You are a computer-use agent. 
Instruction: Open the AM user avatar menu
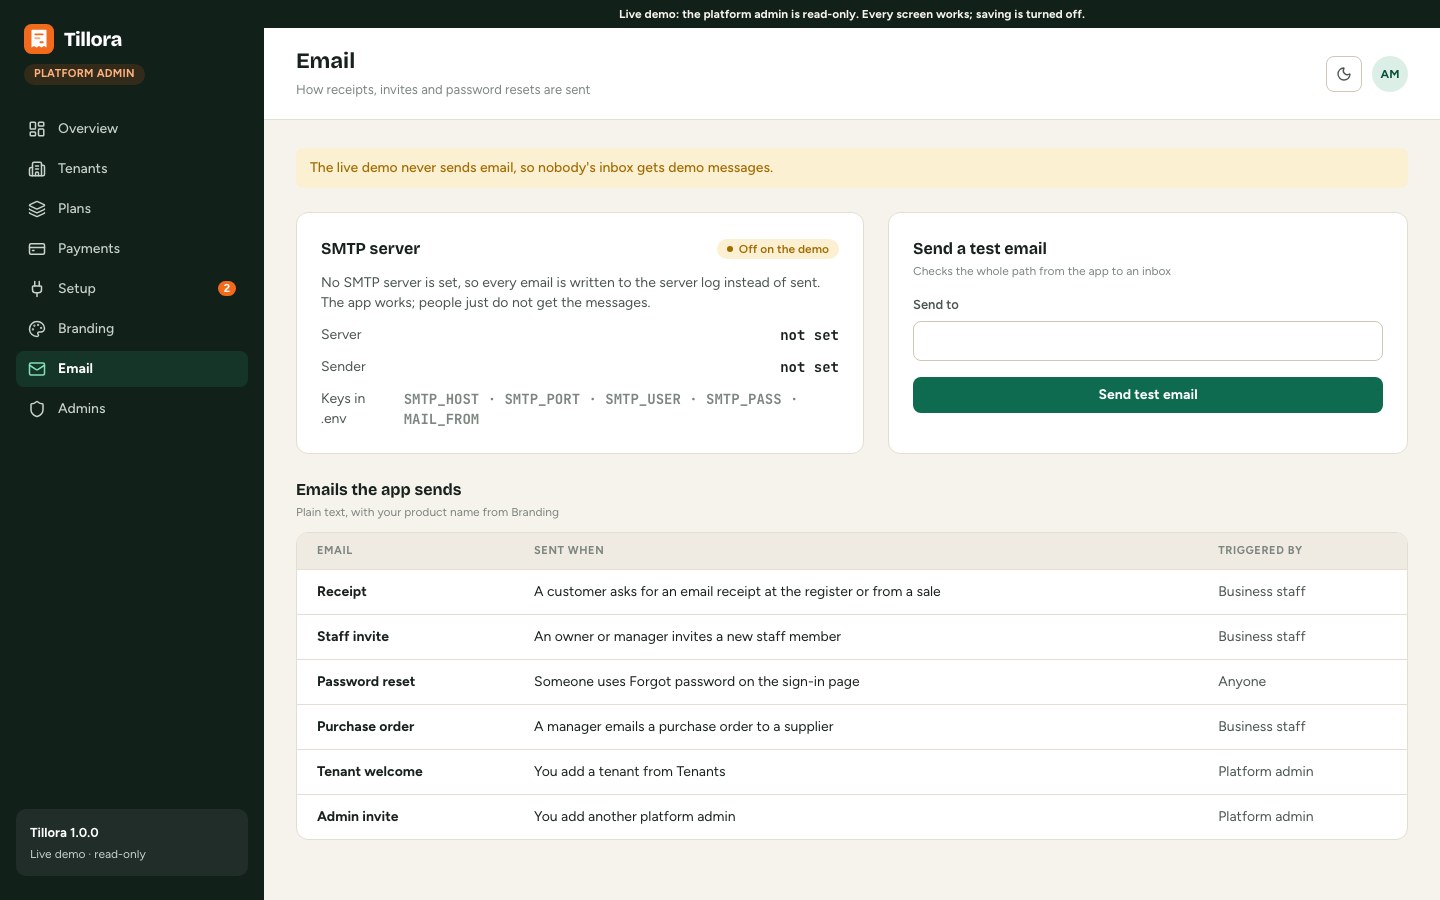pyautogui.click(x=1390, y=74)
